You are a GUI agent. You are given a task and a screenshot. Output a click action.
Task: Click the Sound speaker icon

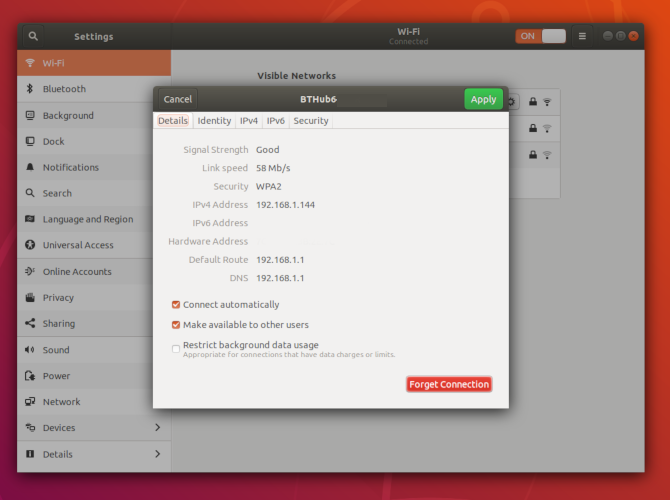(x=30, y=350)
